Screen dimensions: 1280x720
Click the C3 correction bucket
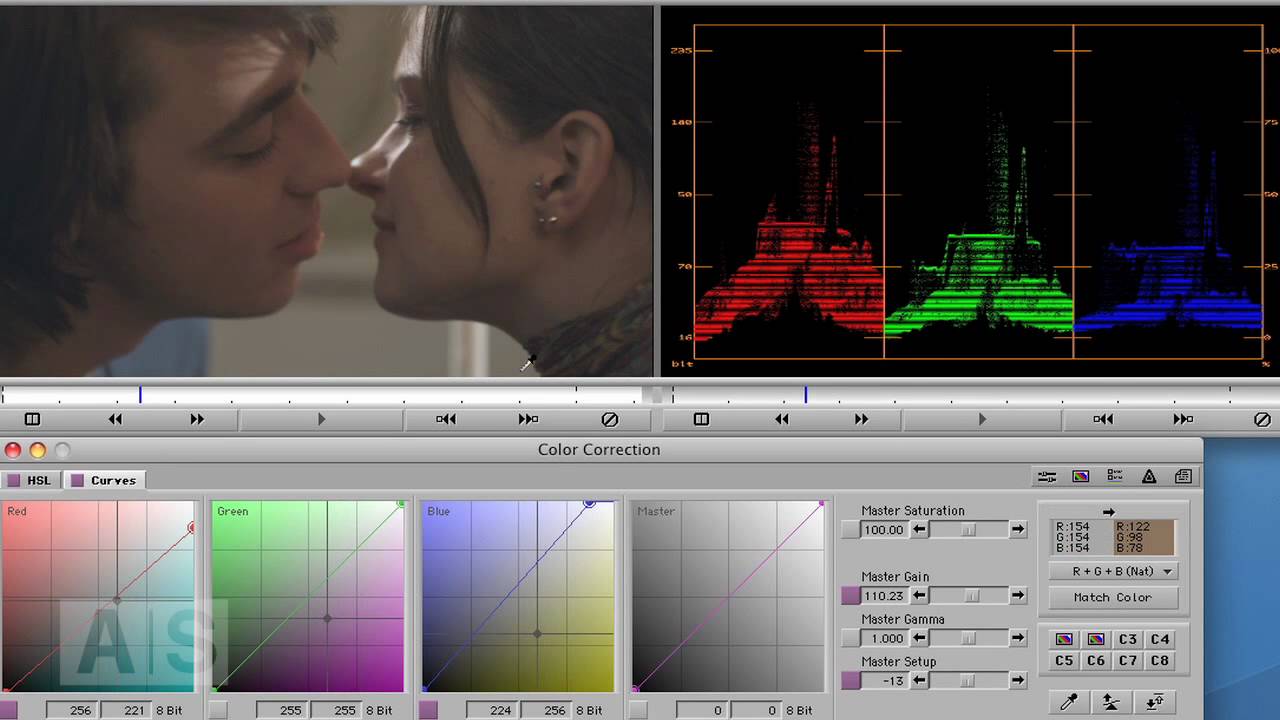point(1128,639)
